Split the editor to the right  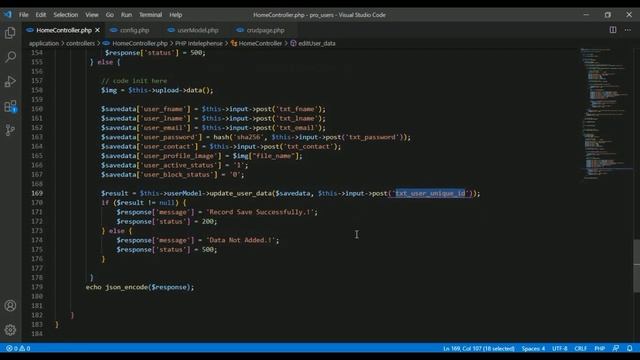point(613,30)
